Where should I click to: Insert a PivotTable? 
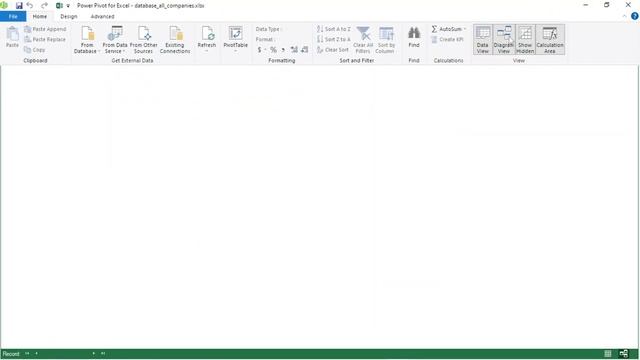[x=236, y=38]
